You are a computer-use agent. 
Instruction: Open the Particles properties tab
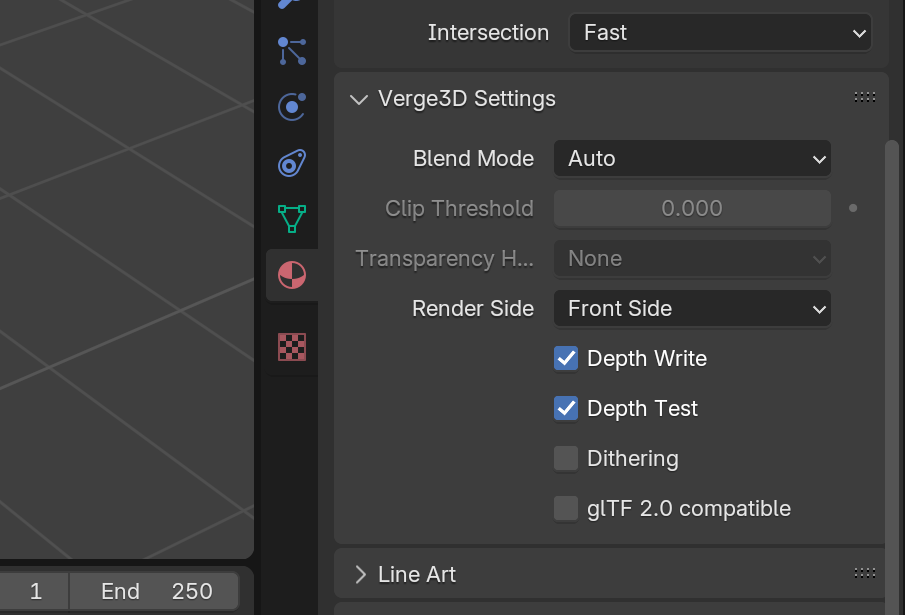click(x=292, y=51)
